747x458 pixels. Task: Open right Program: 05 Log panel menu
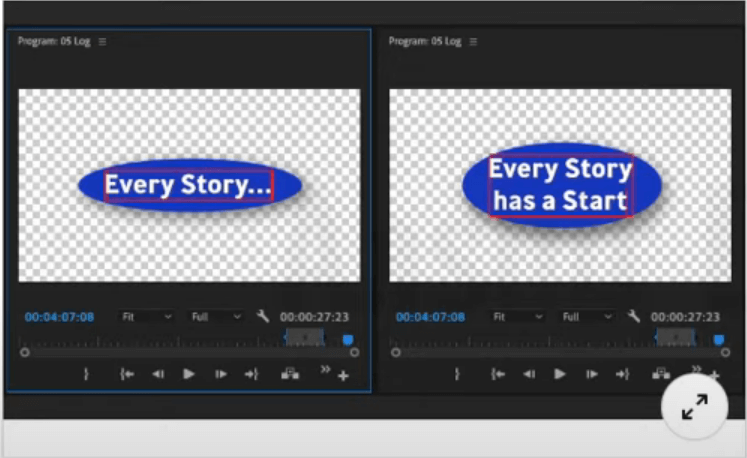tap(473, 41)
